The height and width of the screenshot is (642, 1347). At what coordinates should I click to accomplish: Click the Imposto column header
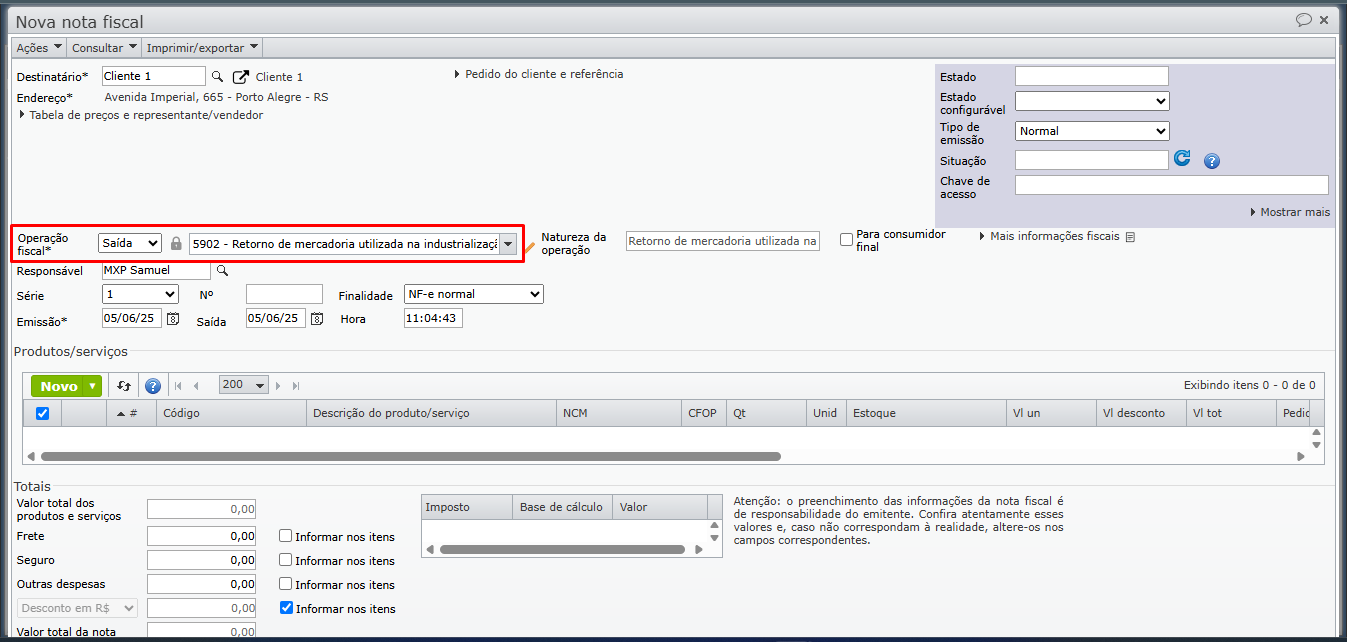(x=467, y=507)
